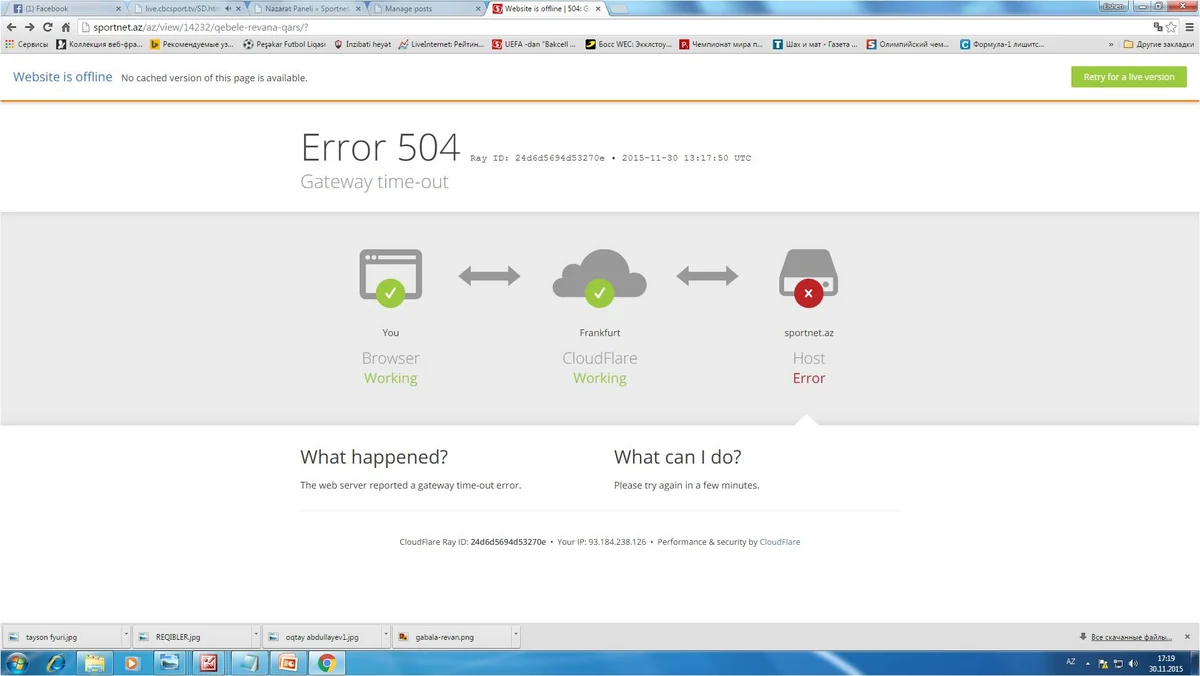
Task: Follow the CloudFlare link in the footer
Action: tap(780, 542)
